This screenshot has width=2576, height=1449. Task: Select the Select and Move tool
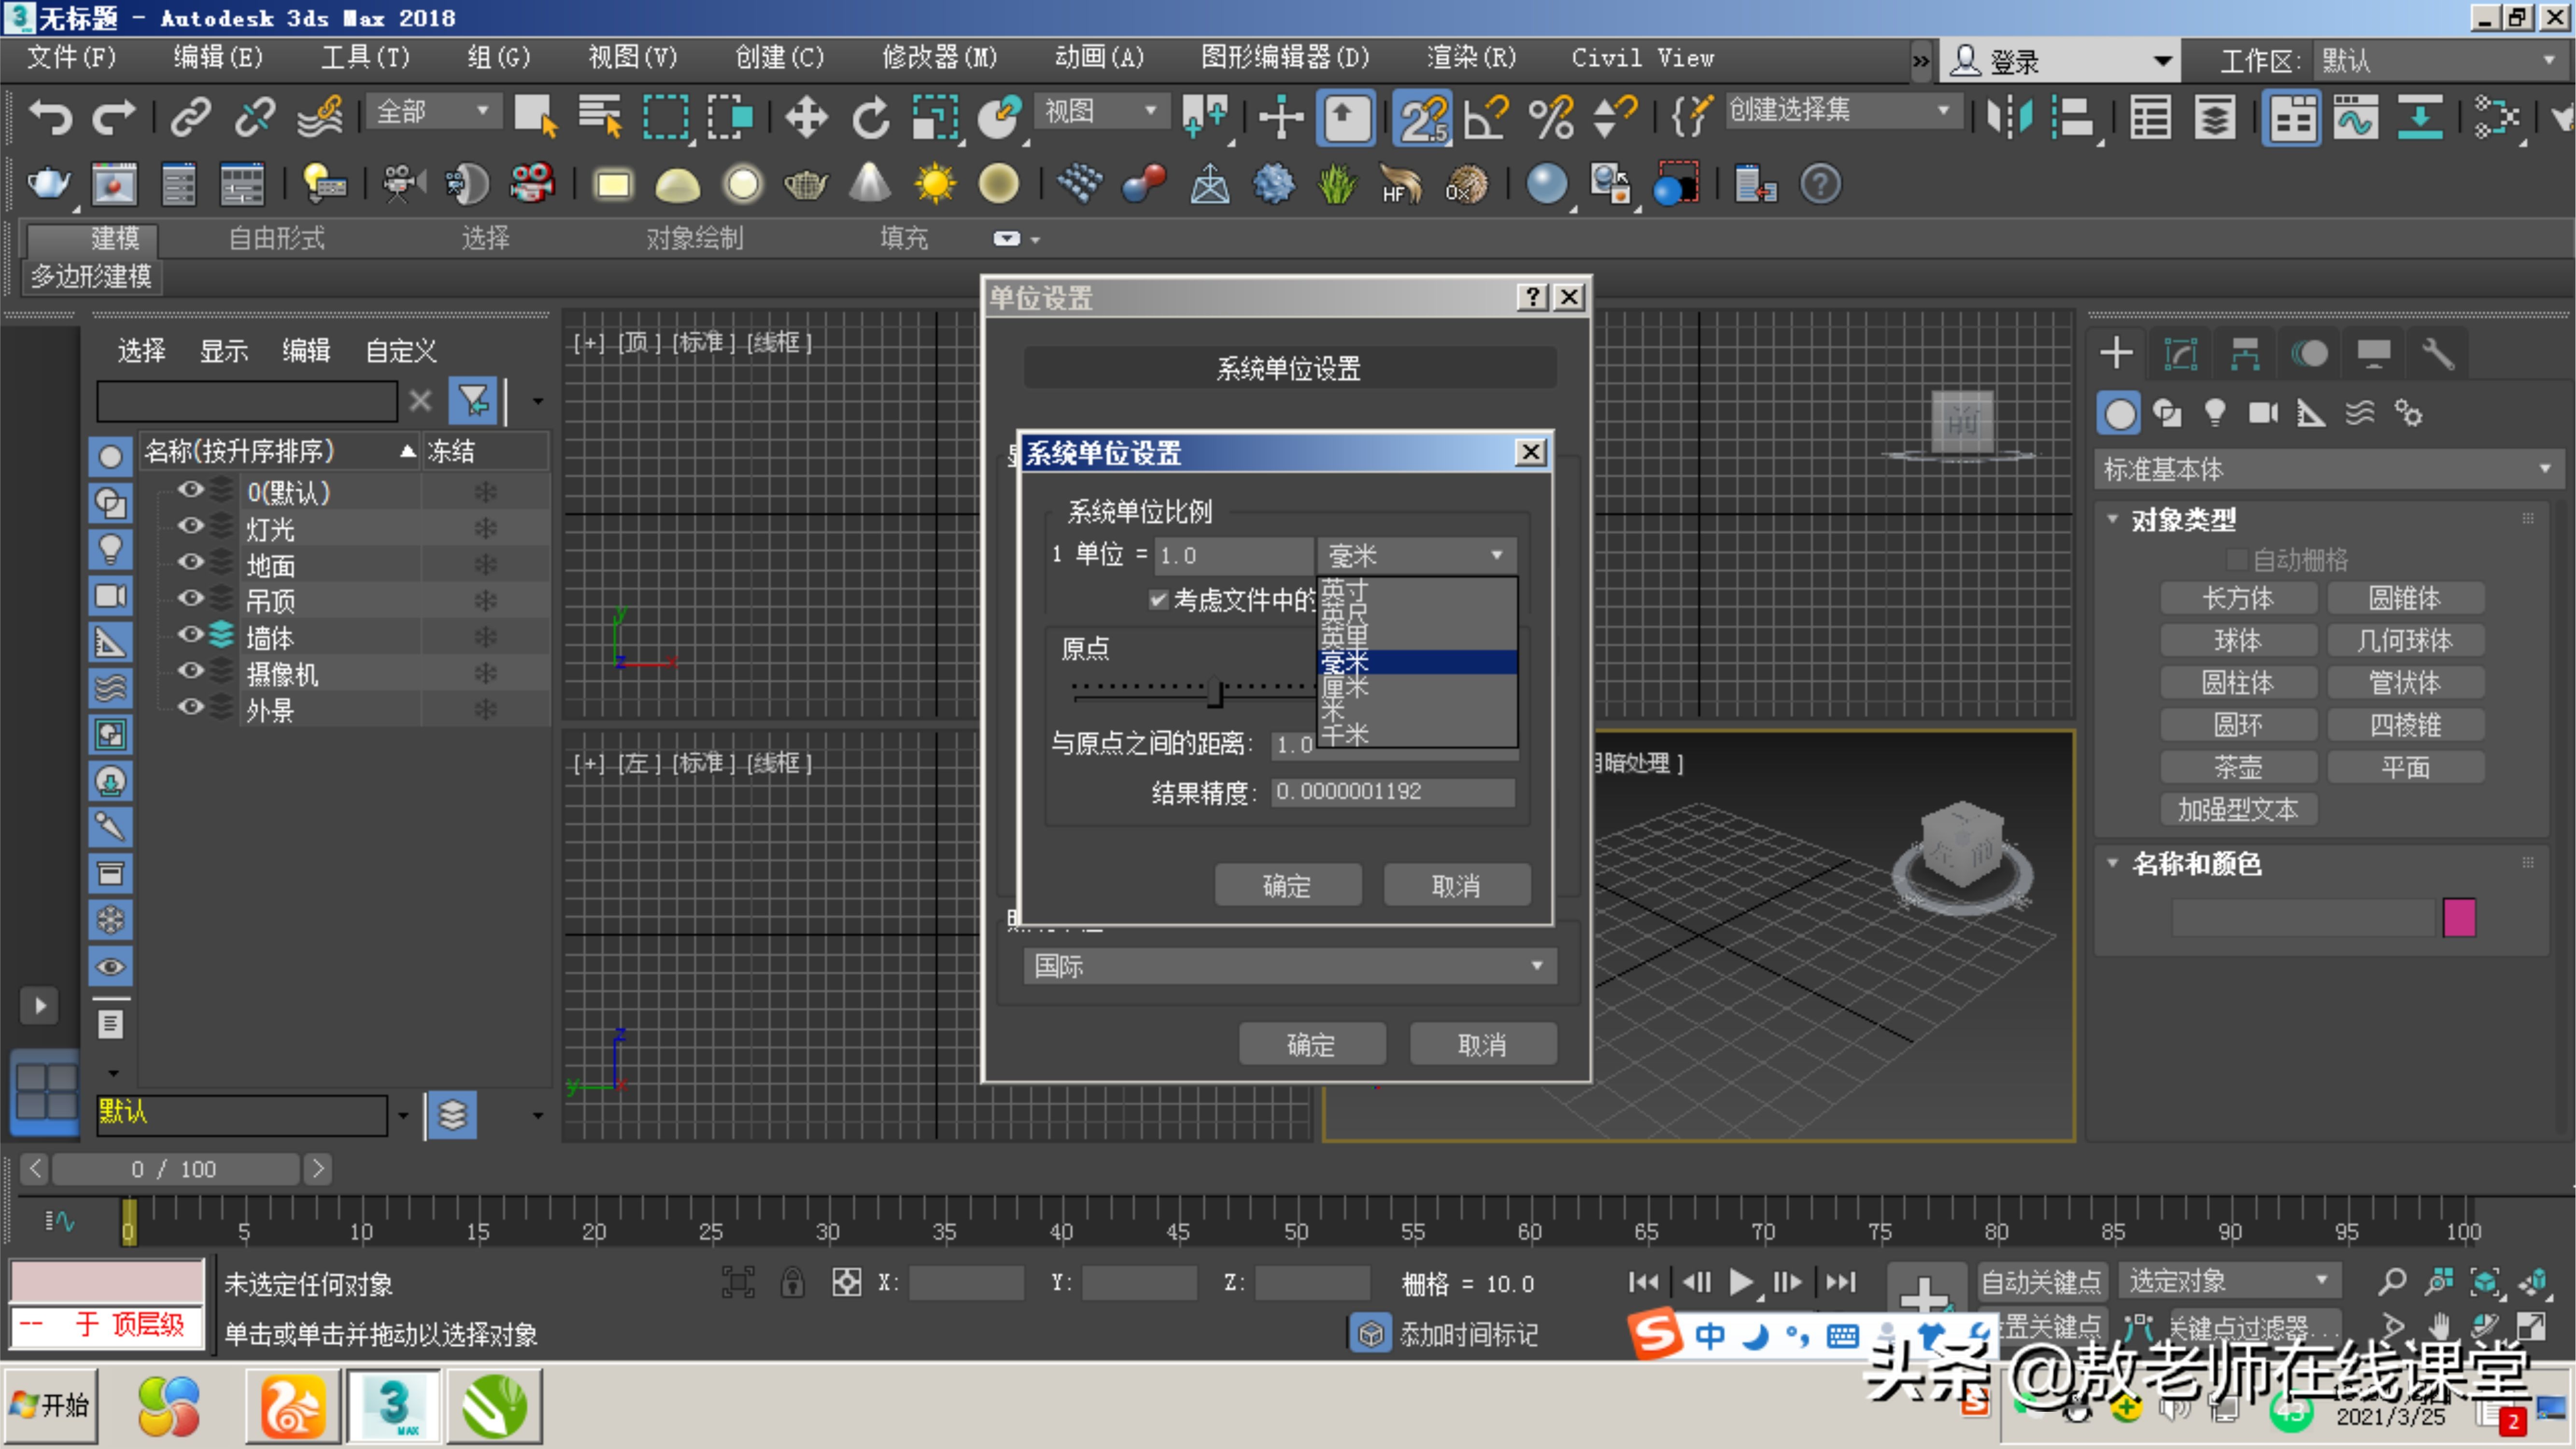pyautogui.click(x=806, y=117)
